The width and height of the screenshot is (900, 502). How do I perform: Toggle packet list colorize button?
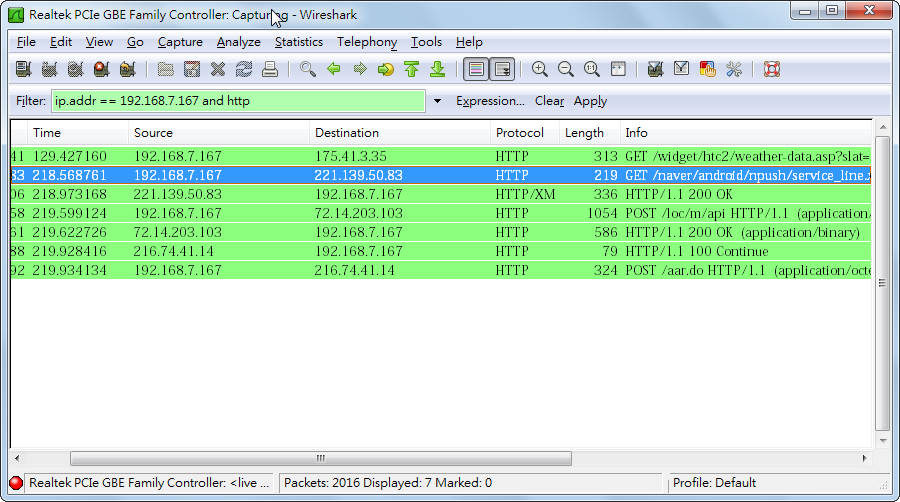click(476, 69)
